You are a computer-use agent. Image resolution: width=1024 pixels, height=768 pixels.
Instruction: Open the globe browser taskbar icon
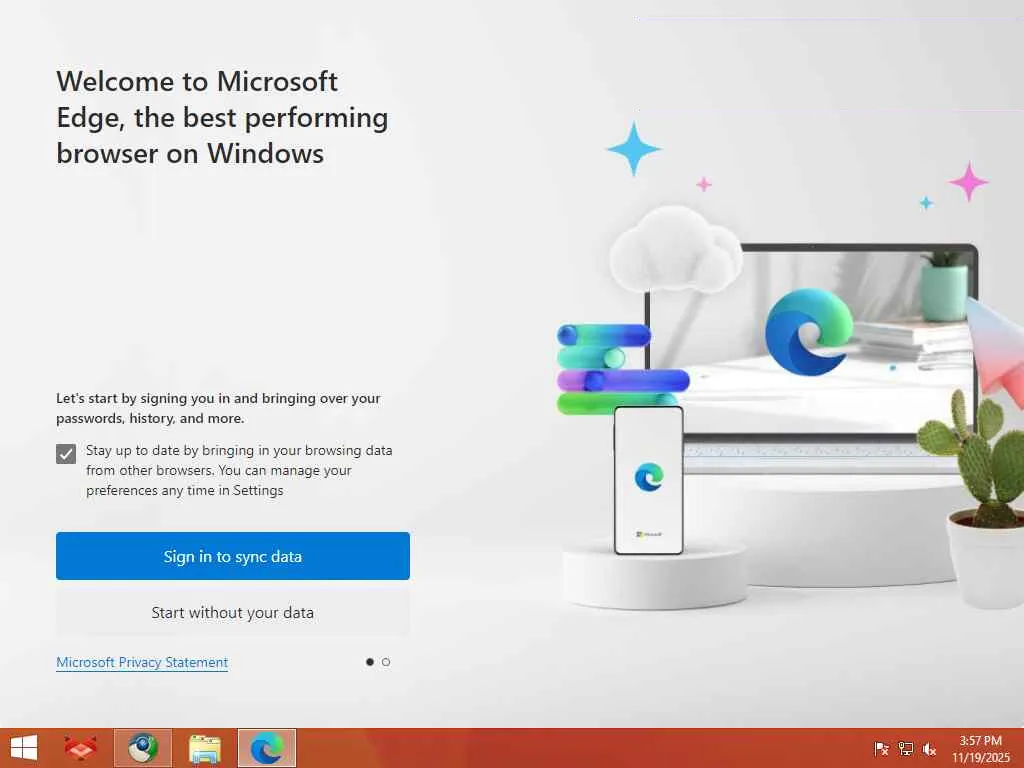click(x=142, y=748)
